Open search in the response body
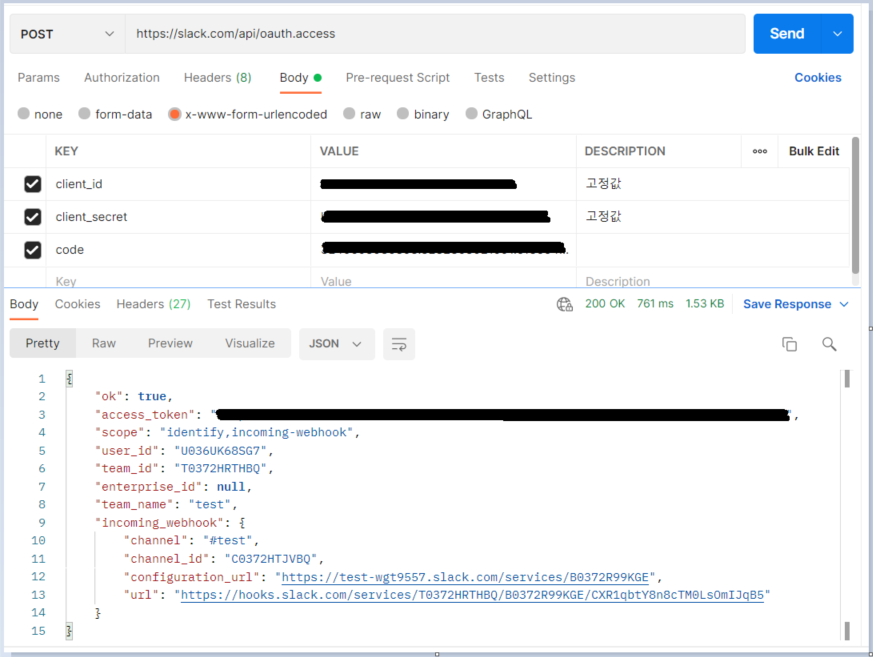This screenshot has width=873, height=657. pos(829,344)
